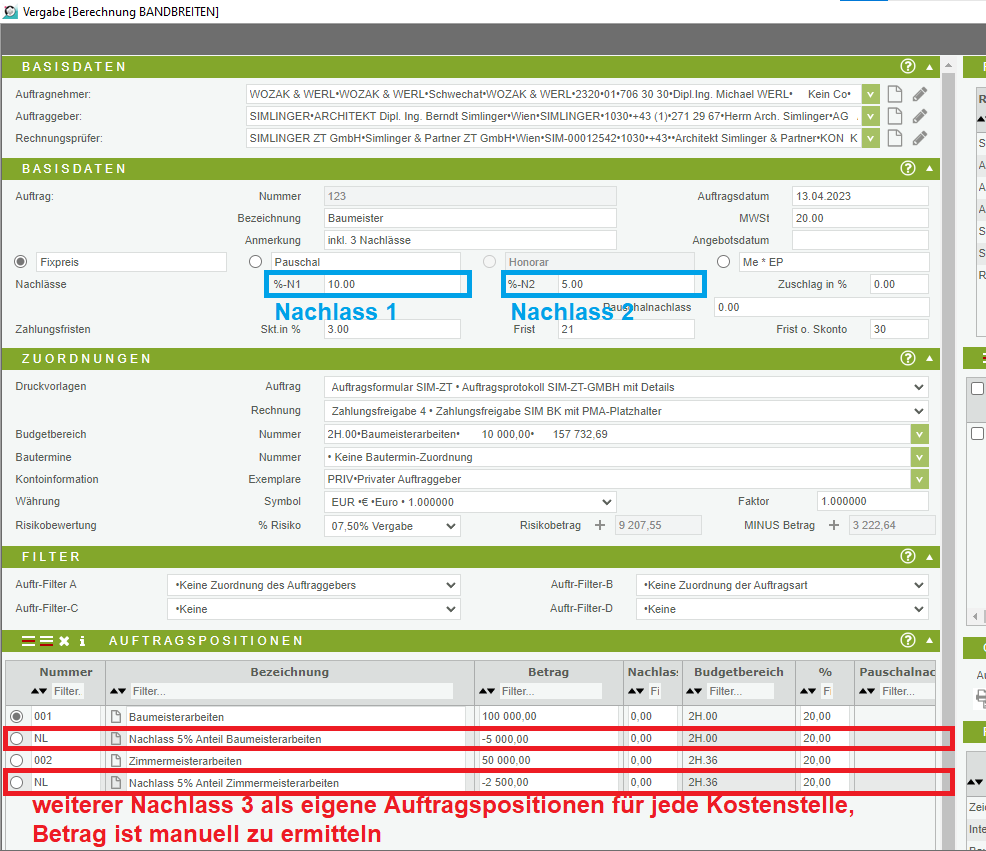Viewport: 986px width, 851px height.
Task: Click info icon in Auftragspositionen header
Action: (82, 640)
